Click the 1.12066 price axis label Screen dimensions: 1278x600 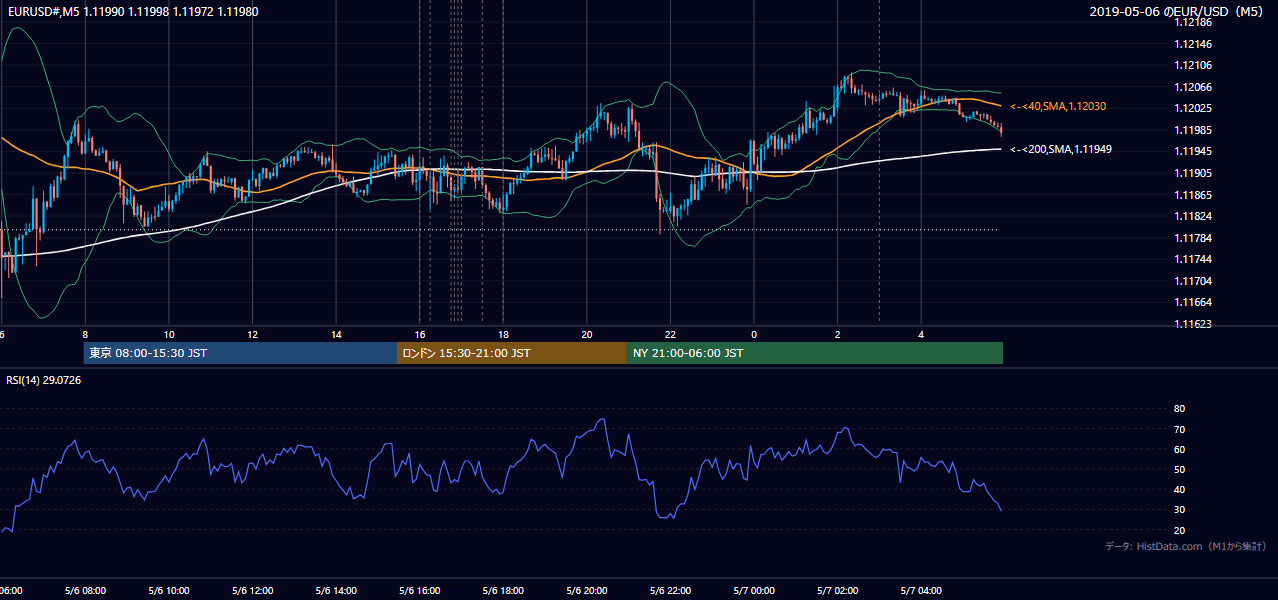[1193, 87]
